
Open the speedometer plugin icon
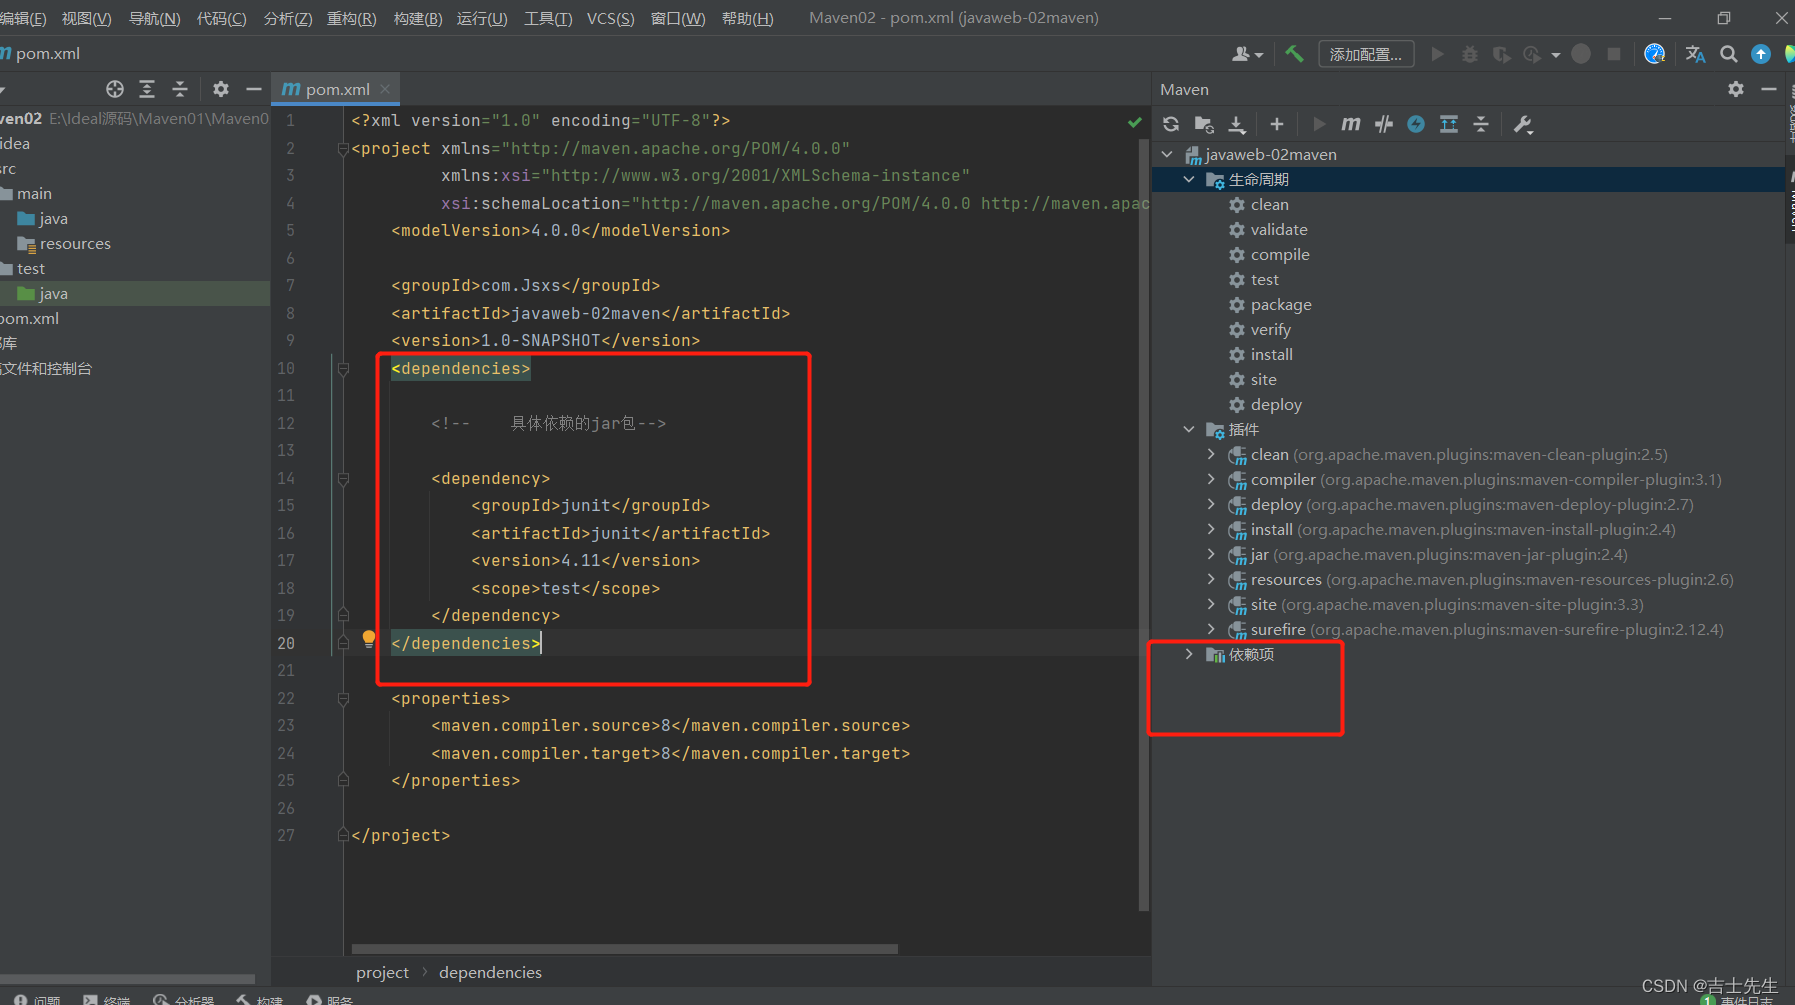[x=1655, y=54]
